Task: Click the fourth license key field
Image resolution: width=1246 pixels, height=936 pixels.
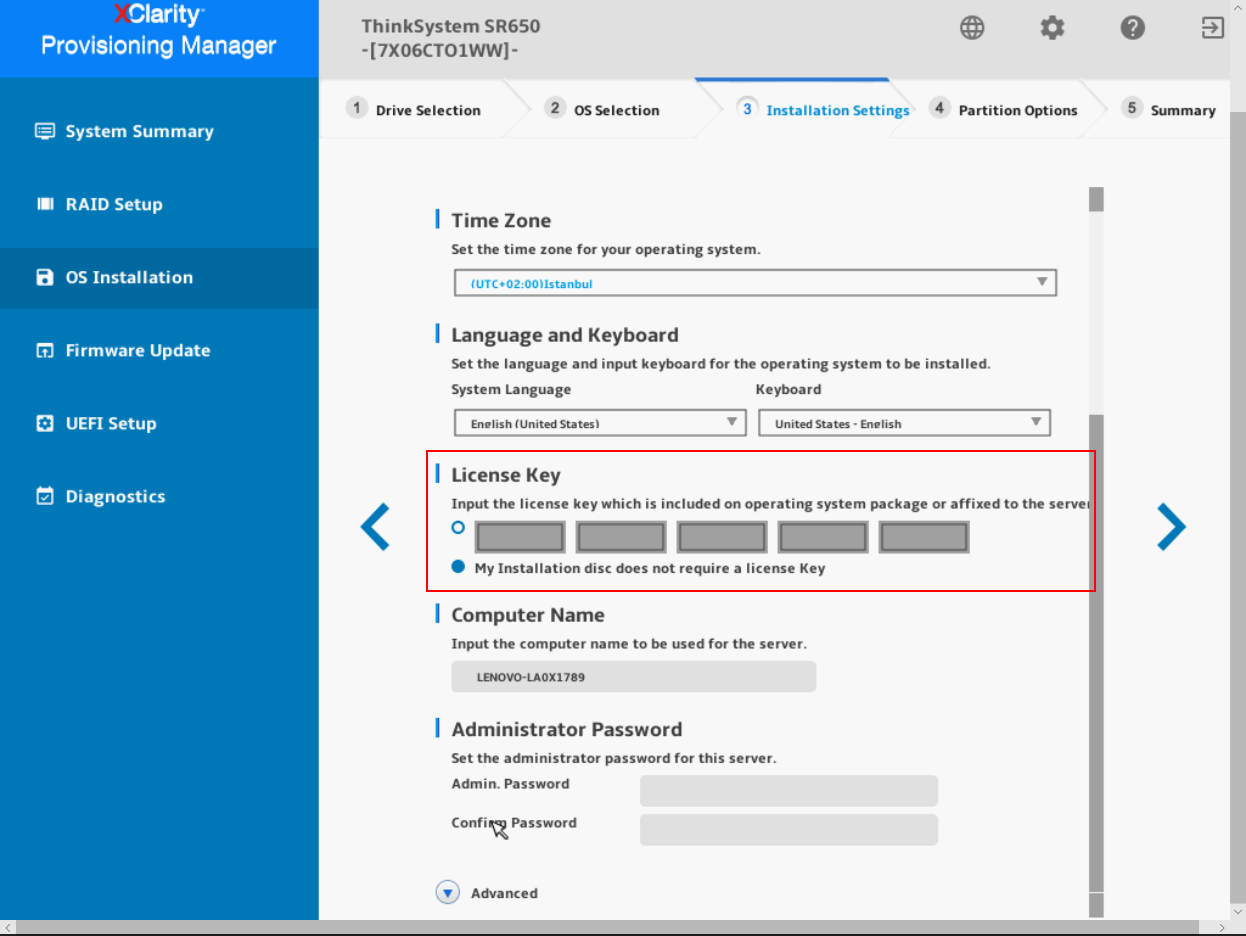Action: (x=823, y=537)
